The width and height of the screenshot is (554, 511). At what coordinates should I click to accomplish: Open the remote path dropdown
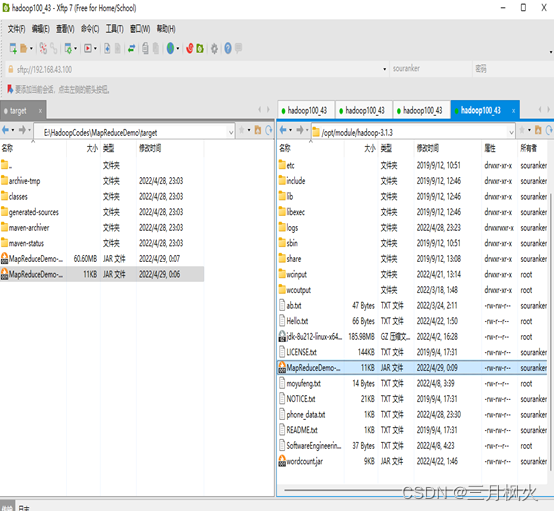tap(511, 133)
